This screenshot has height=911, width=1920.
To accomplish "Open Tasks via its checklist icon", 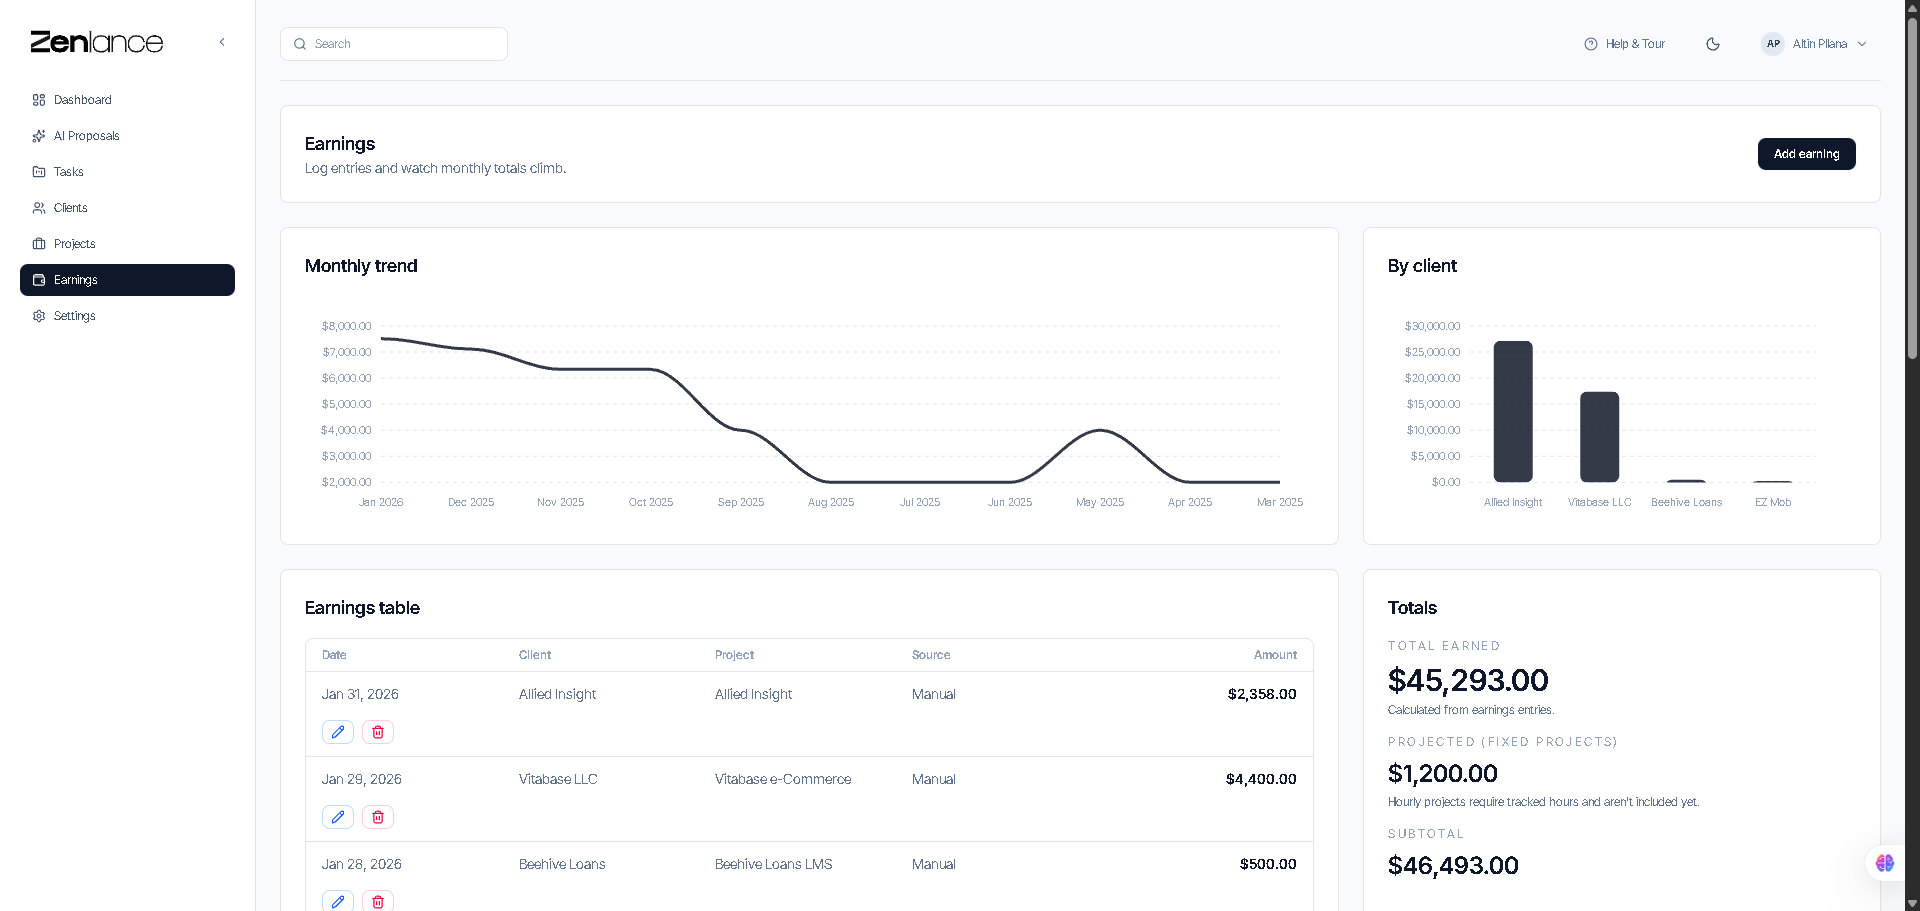I will 38,172.
